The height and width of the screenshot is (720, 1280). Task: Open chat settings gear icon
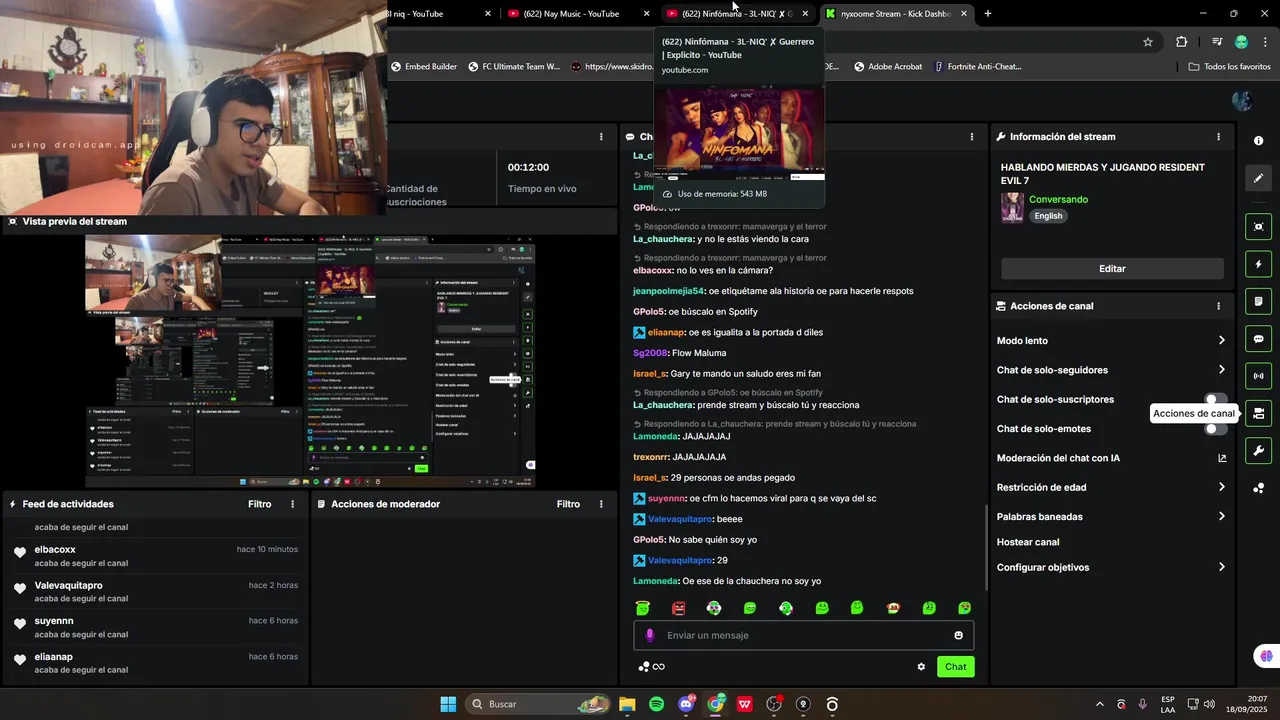pyautogui.click(x=921, y=667)
